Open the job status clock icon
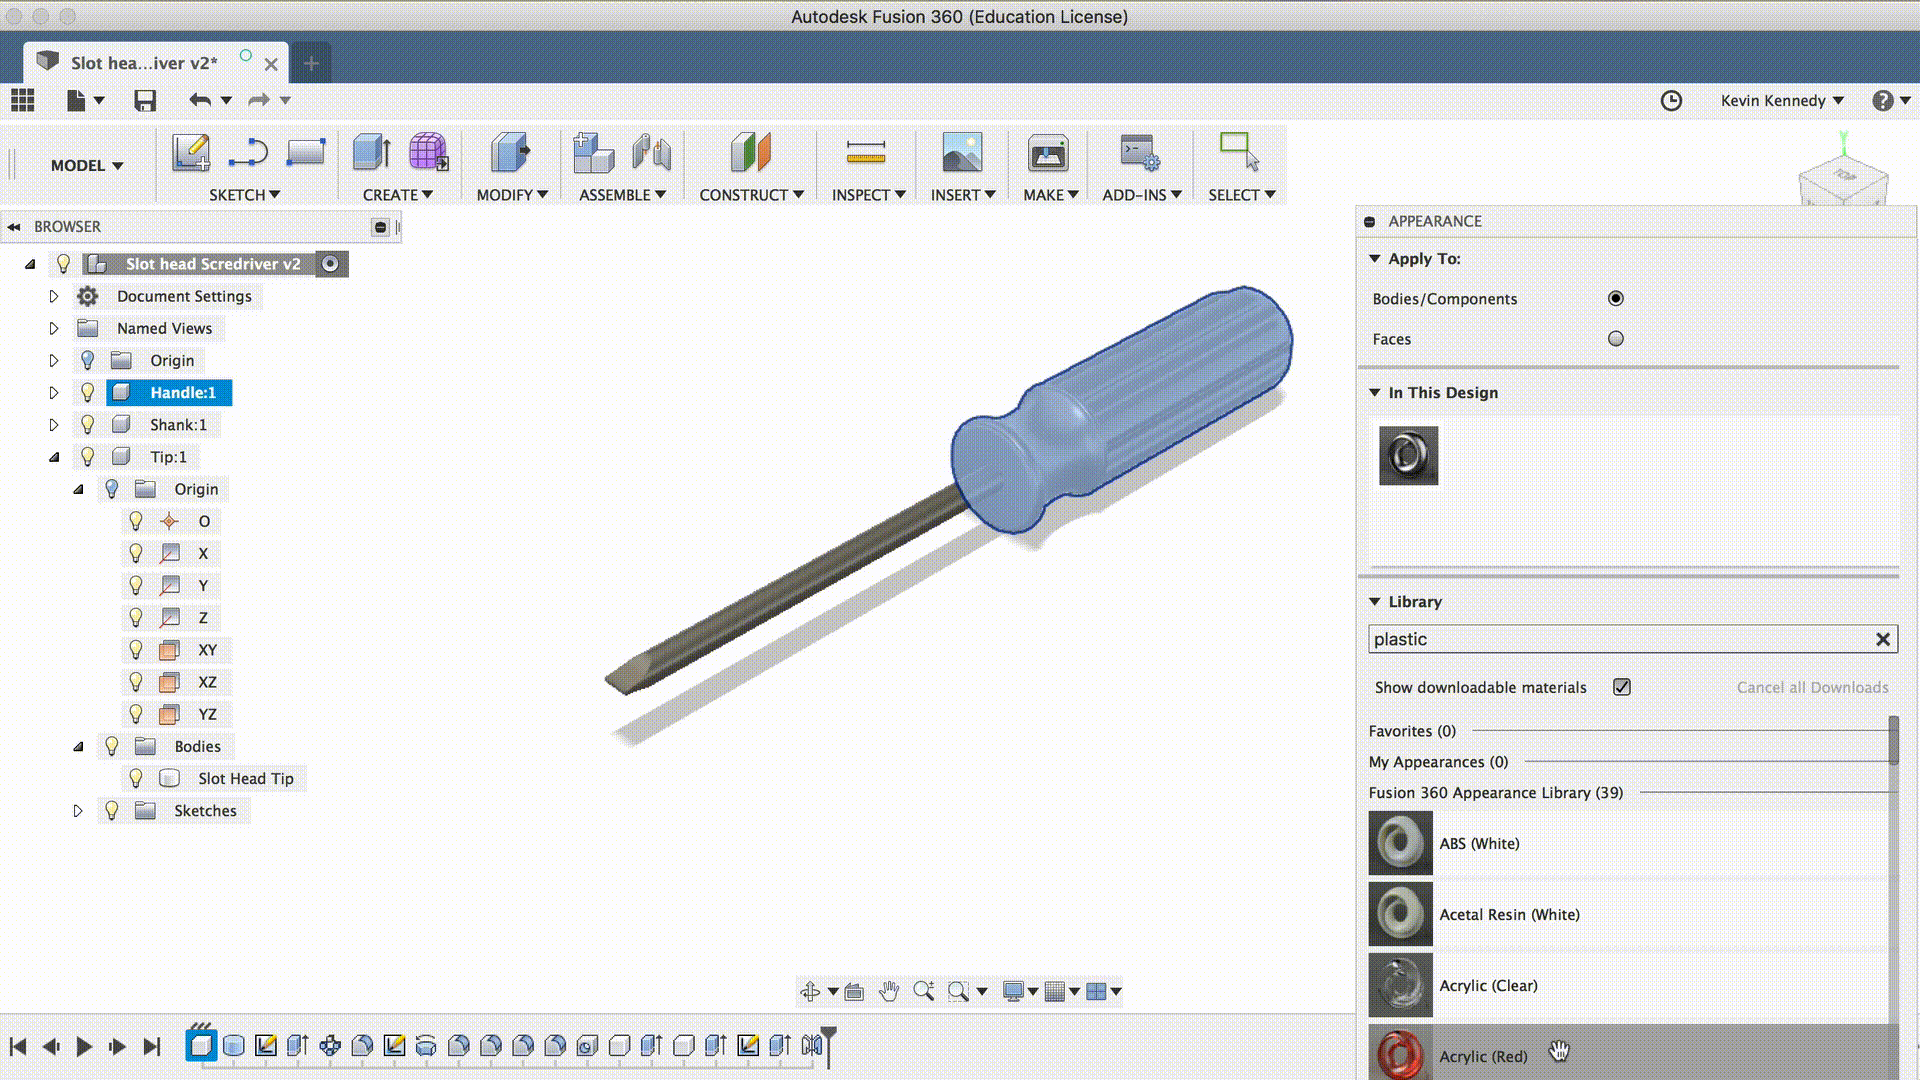 (x=1671, y=100)
